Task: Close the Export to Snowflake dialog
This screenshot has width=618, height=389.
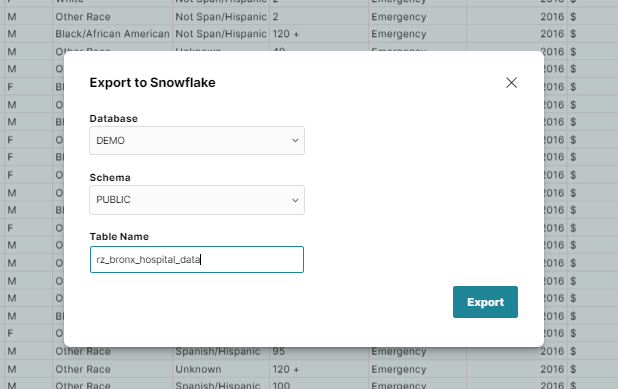Action: (511, 82)
